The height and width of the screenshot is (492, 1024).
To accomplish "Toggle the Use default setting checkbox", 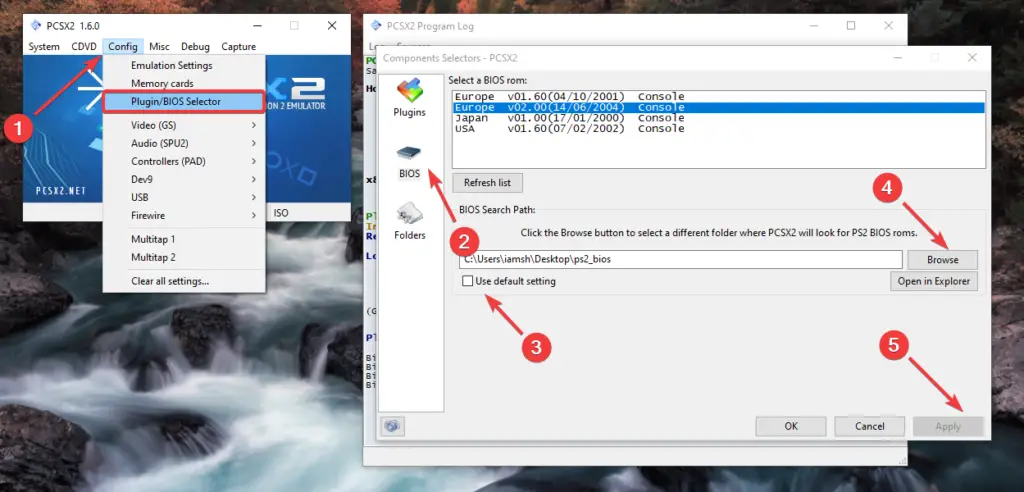I will pyautogui.click(x=468, y=281).
